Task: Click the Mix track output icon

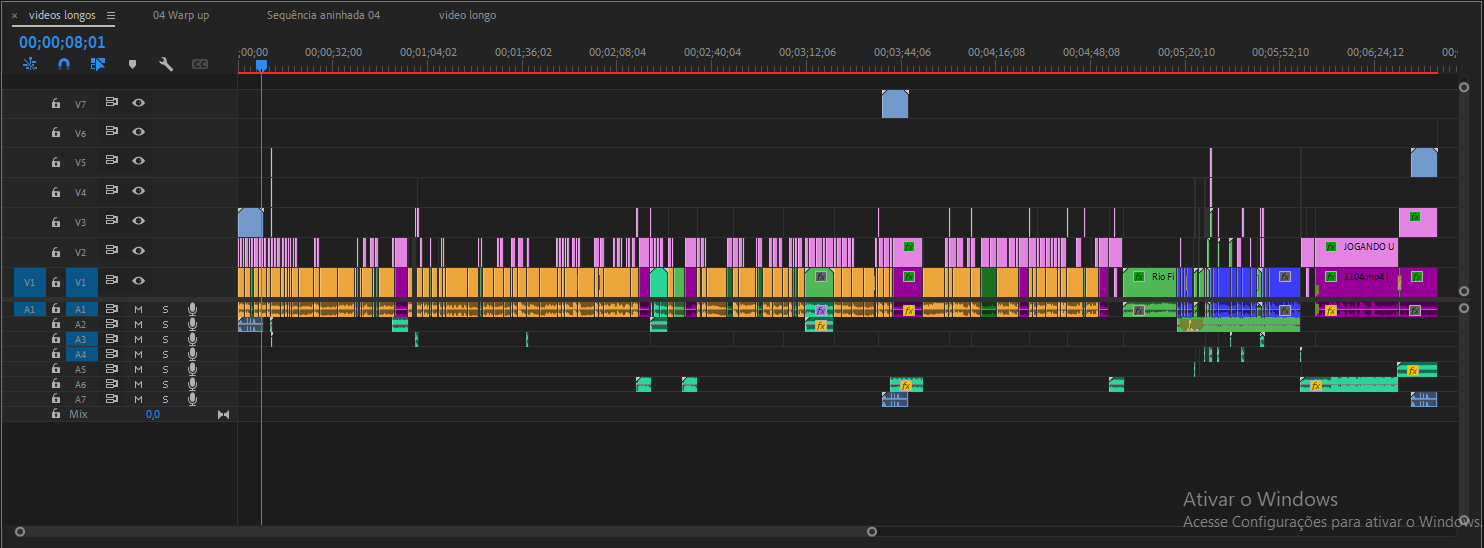Action: [223, 414]
